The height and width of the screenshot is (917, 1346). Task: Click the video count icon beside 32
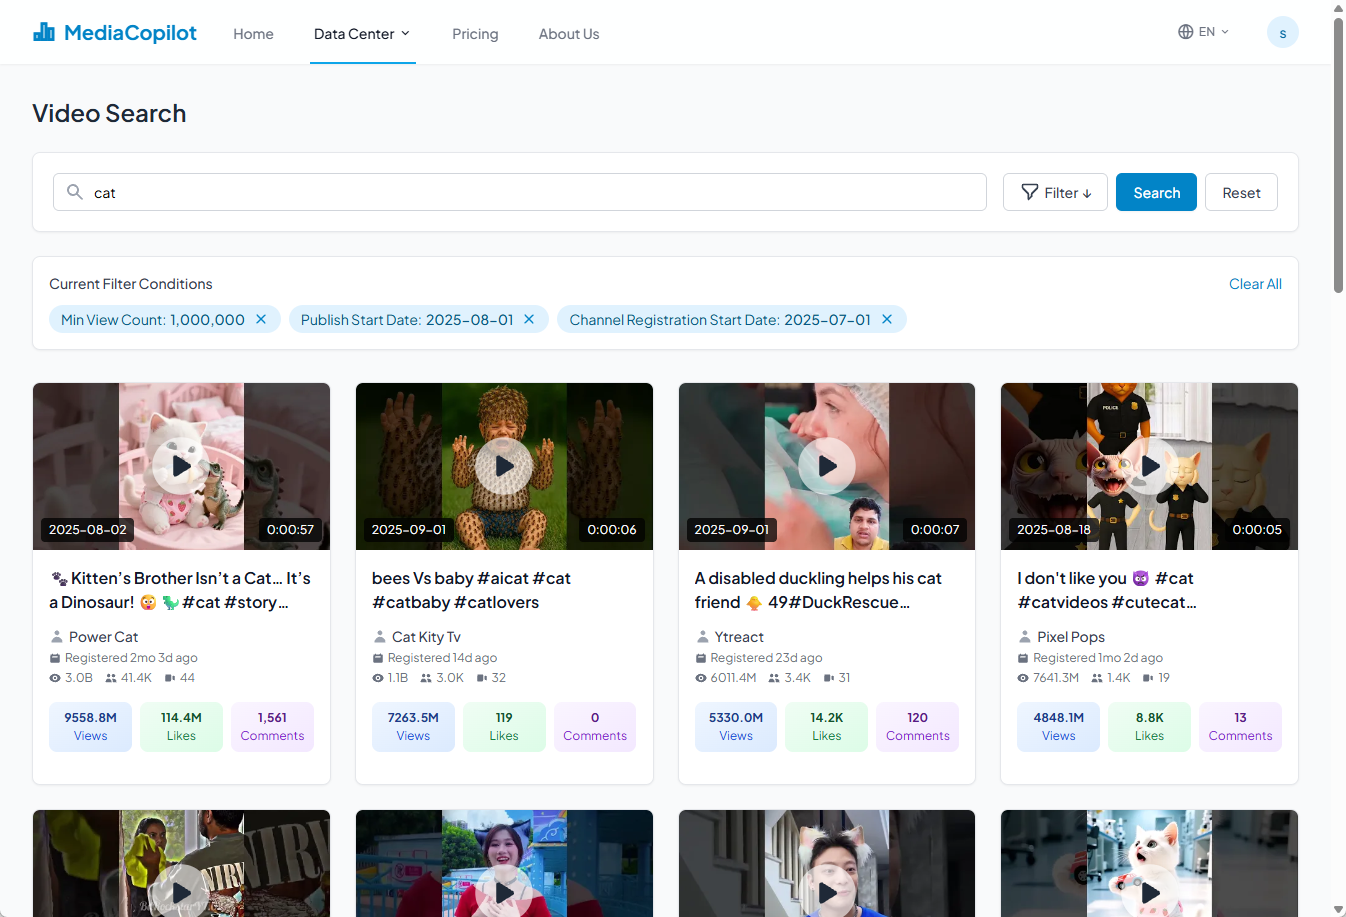[x=482, y=678]
